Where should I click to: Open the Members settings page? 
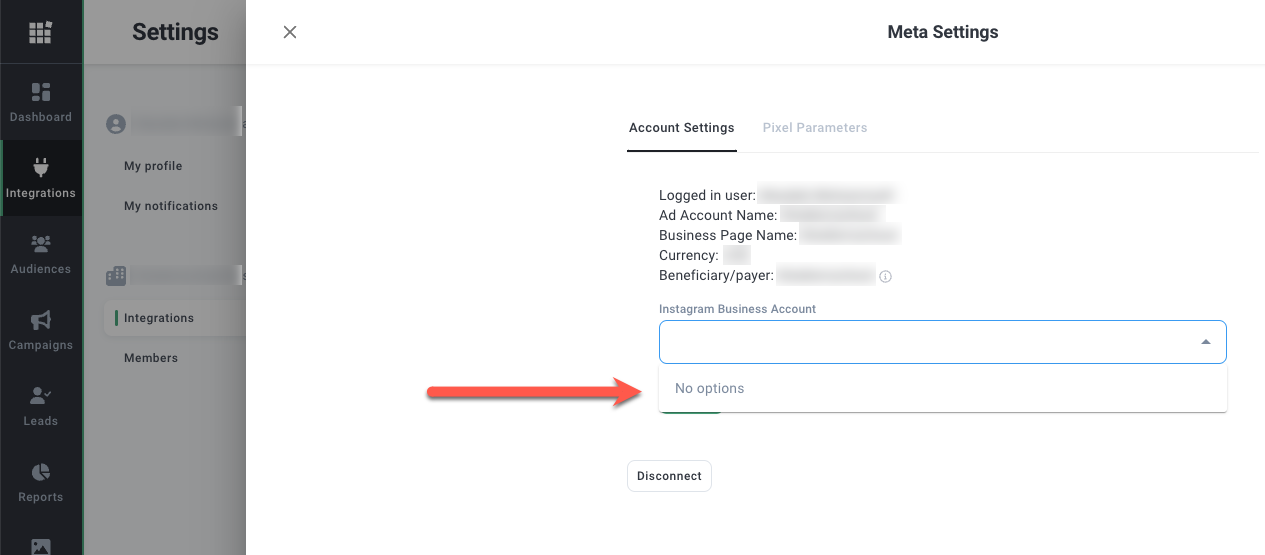tap(151, 358)
